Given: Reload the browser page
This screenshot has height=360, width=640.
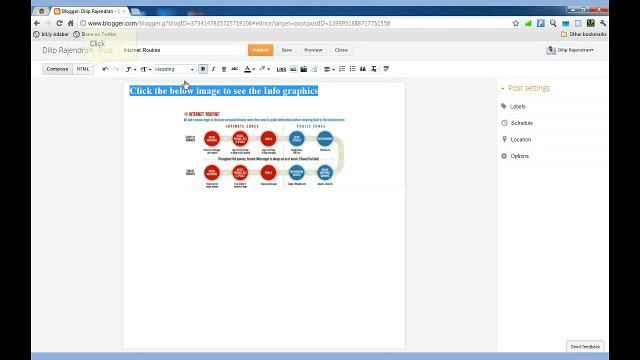Looking at the screenshot, I should 60,23.
